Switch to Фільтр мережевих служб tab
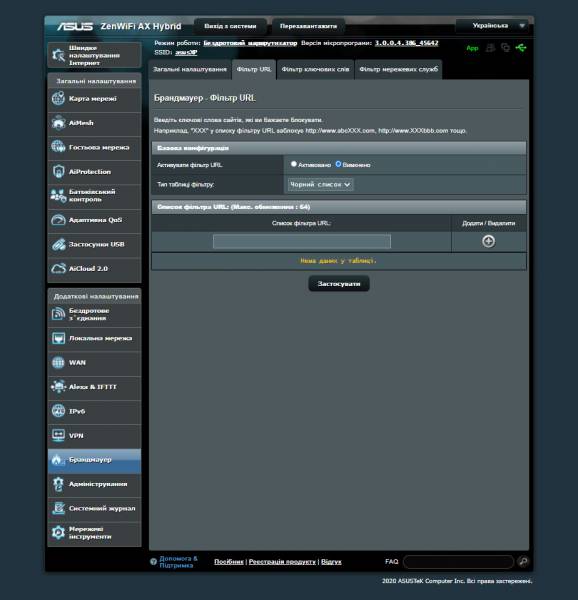The image size is (578, 600). pos(399,70)
